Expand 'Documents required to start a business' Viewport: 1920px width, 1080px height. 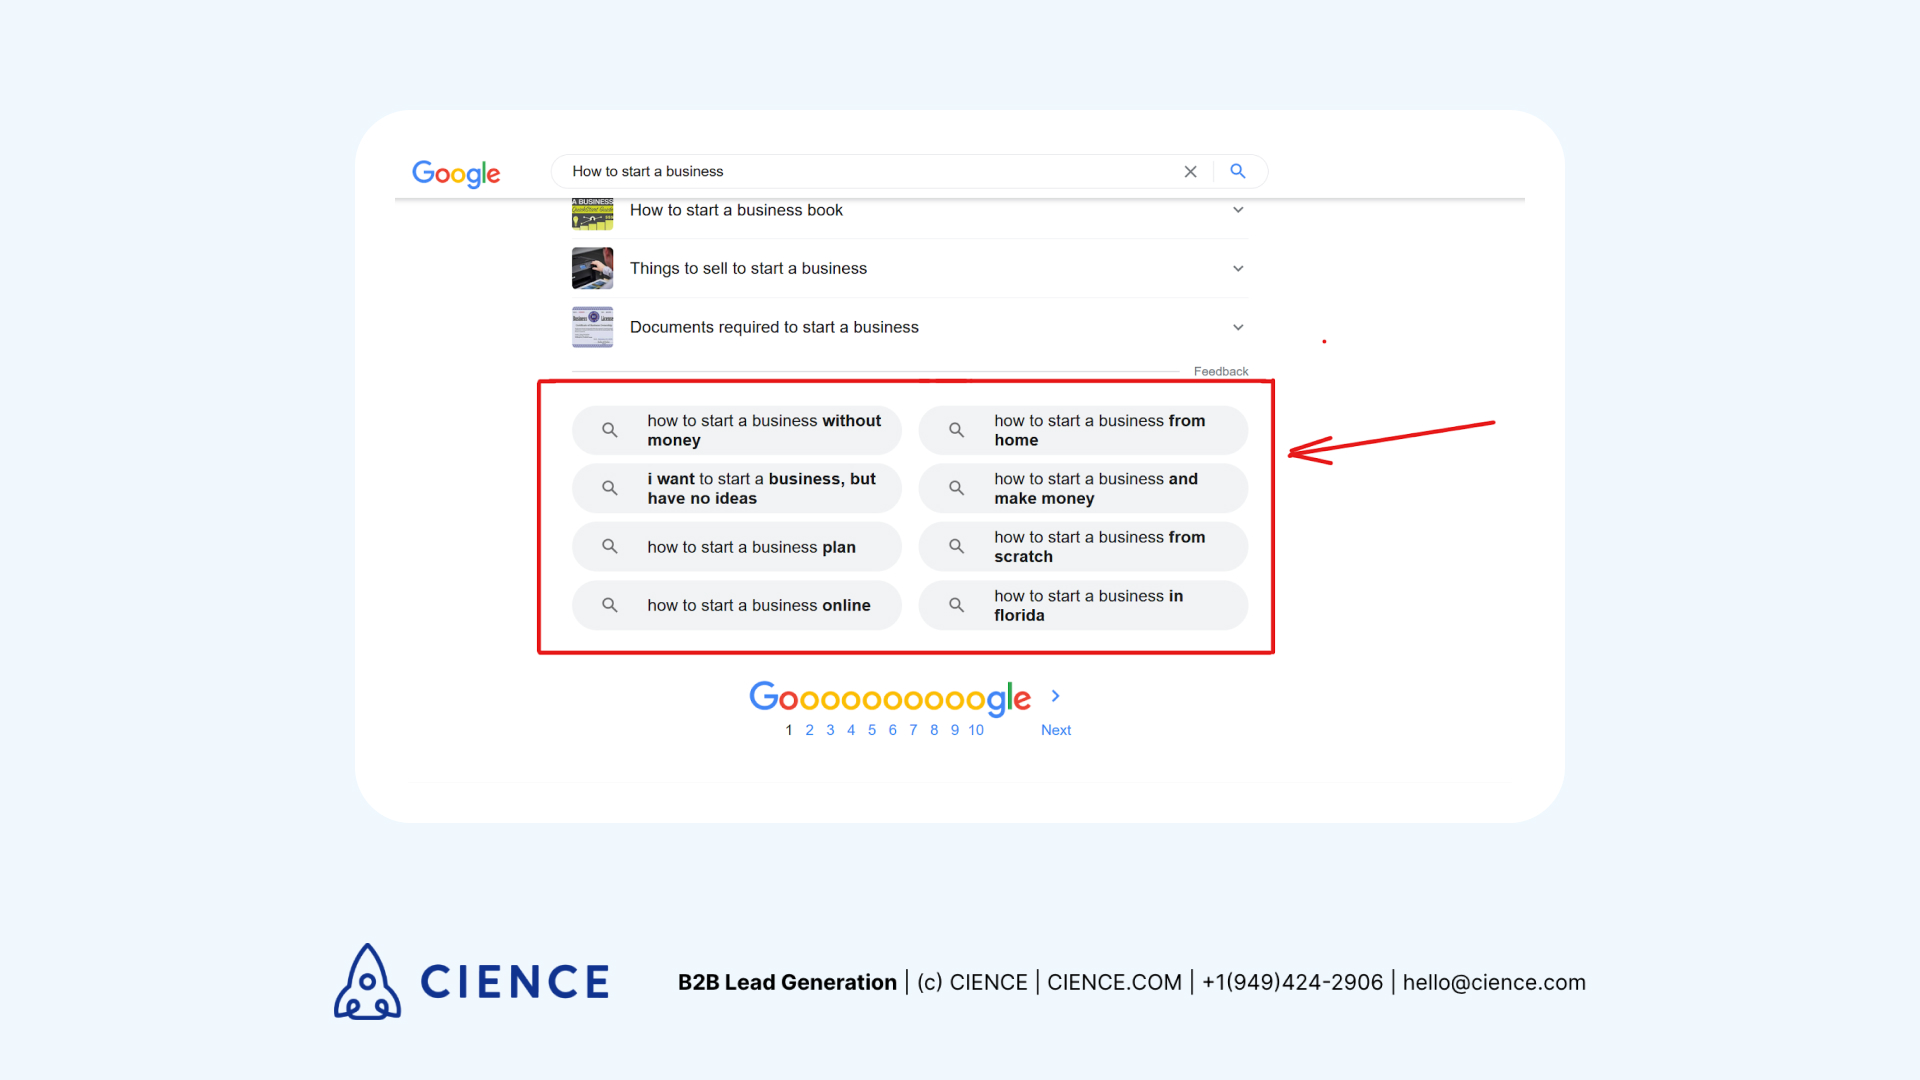[x=1238, y=327]
